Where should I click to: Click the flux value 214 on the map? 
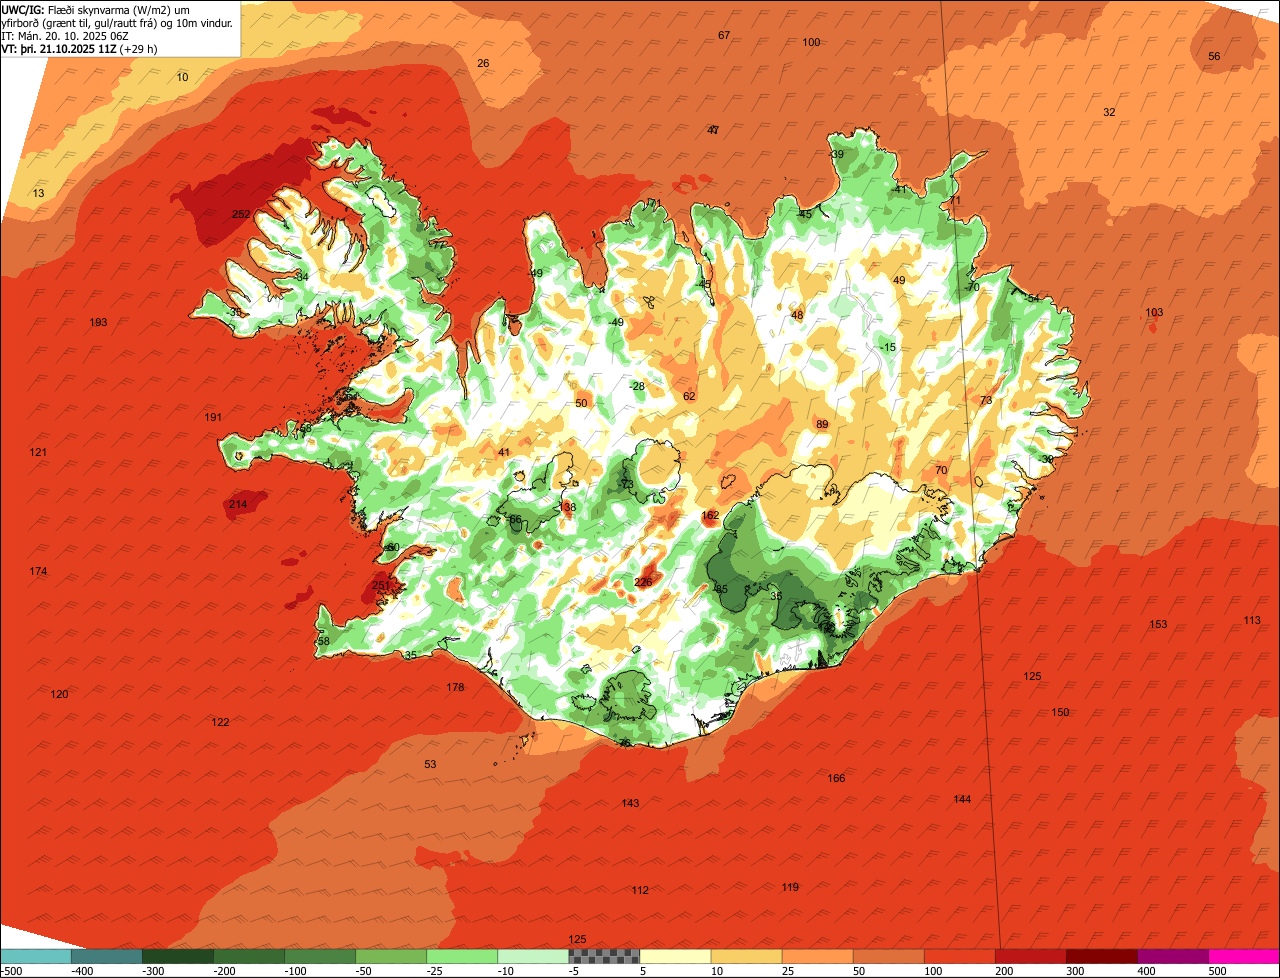pyautogui.click(x=238, y=504)
